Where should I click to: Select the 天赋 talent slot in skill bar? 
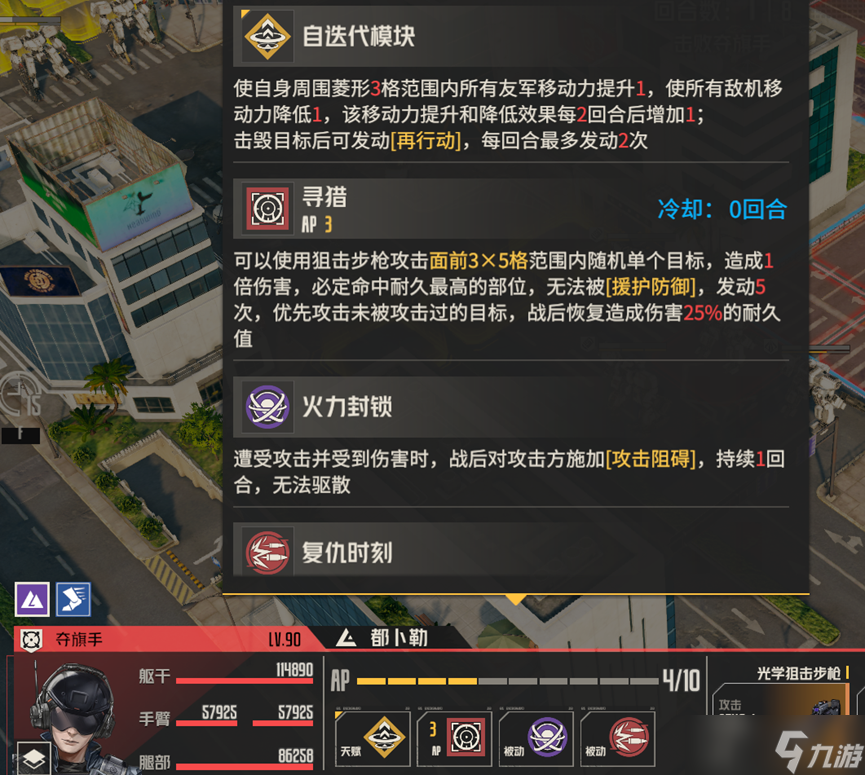[373, 738]
